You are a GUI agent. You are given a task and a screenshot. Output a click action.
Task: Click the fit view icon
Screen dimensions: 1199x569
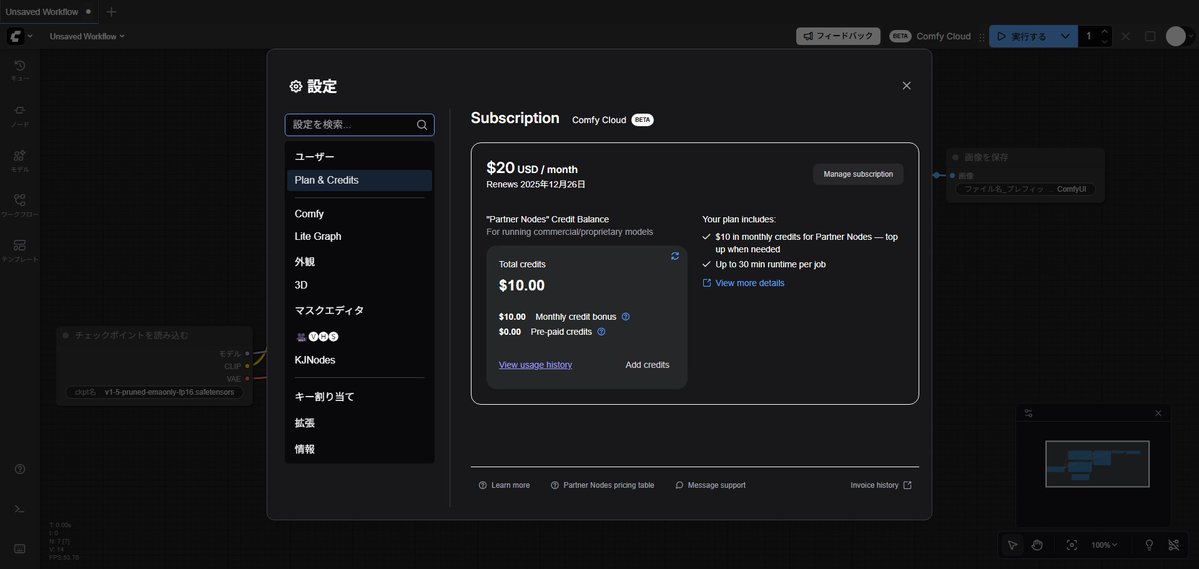(1071, 545)
